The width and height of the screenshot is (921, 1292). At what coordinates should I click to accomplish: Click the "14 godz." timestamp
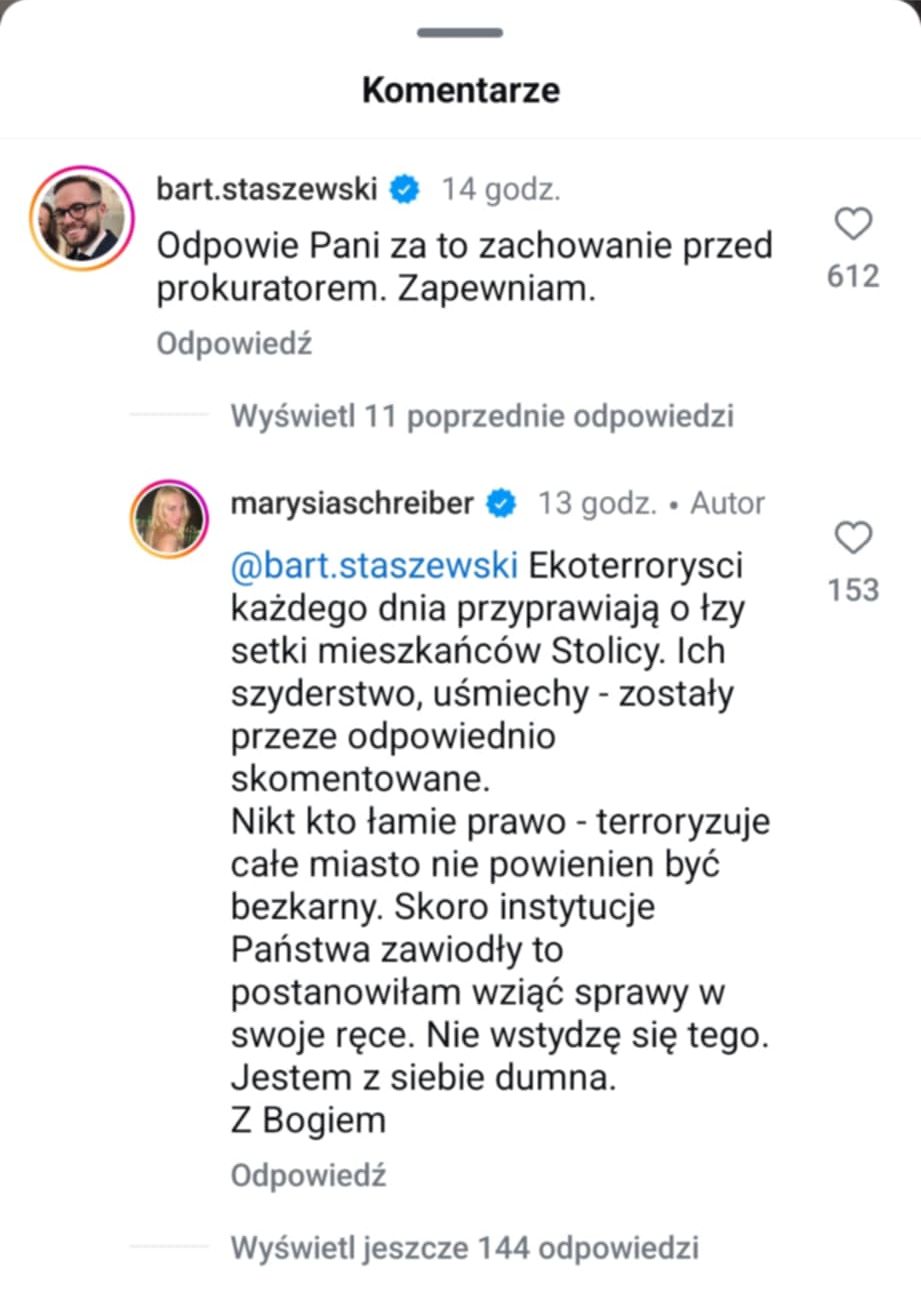coord(501,190)
